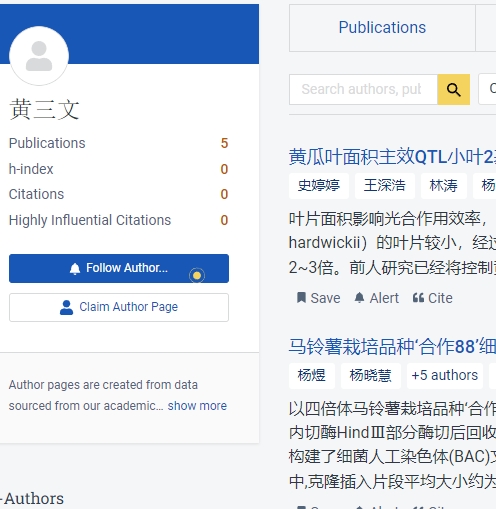Click Alert label under first paper
This screenshot has width=496, height=509.
point(384,298)
